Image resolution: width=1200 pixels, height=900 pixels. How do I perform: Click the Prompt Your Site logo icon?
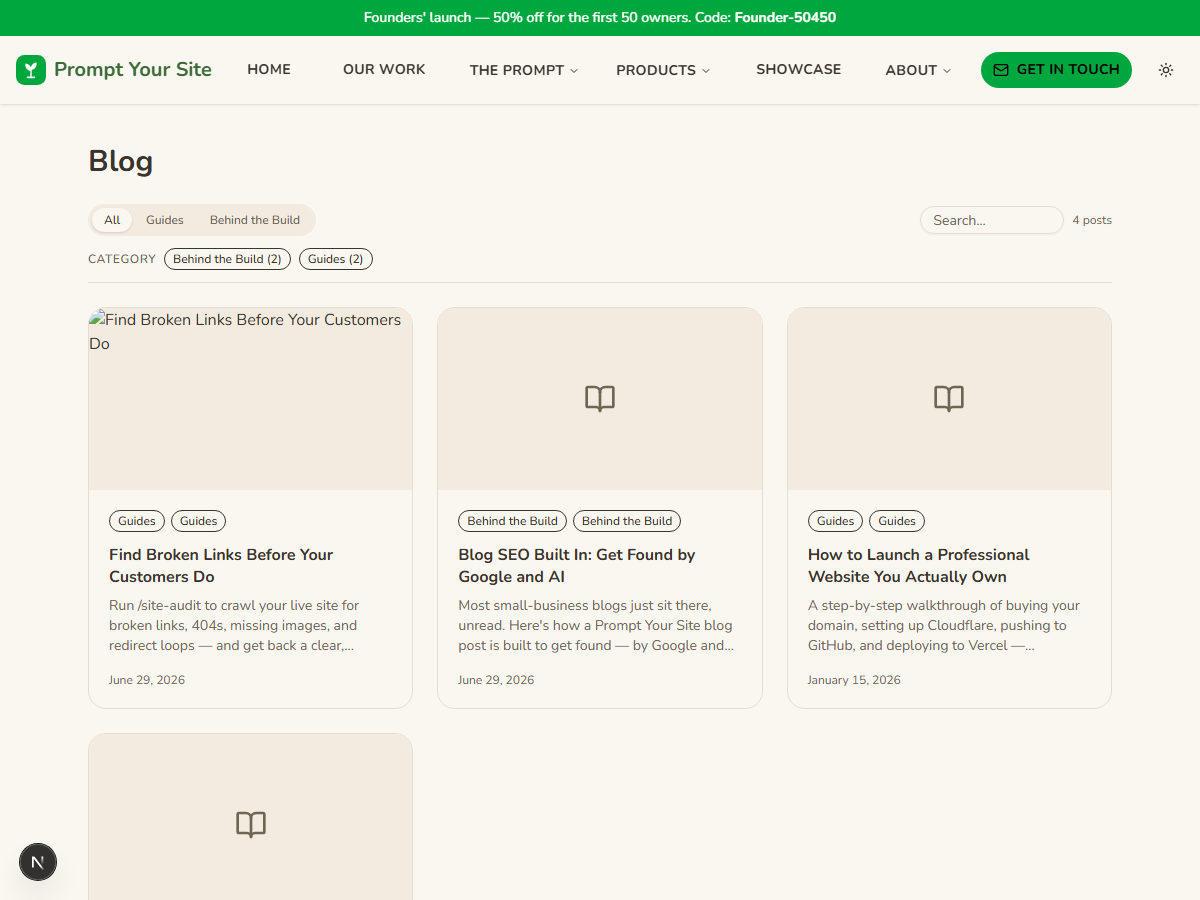pyautogui.click(x=31, y=70)
